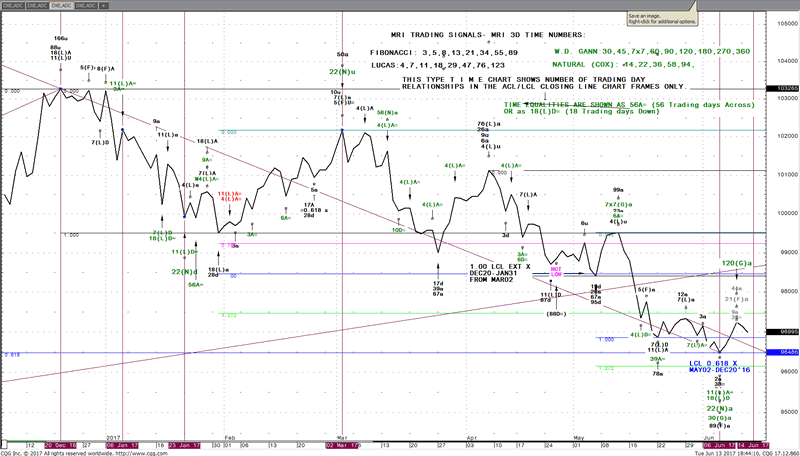The image size is (800, 456).
Task: Switch to the second DXE,ADC tab
Action: 38,4
